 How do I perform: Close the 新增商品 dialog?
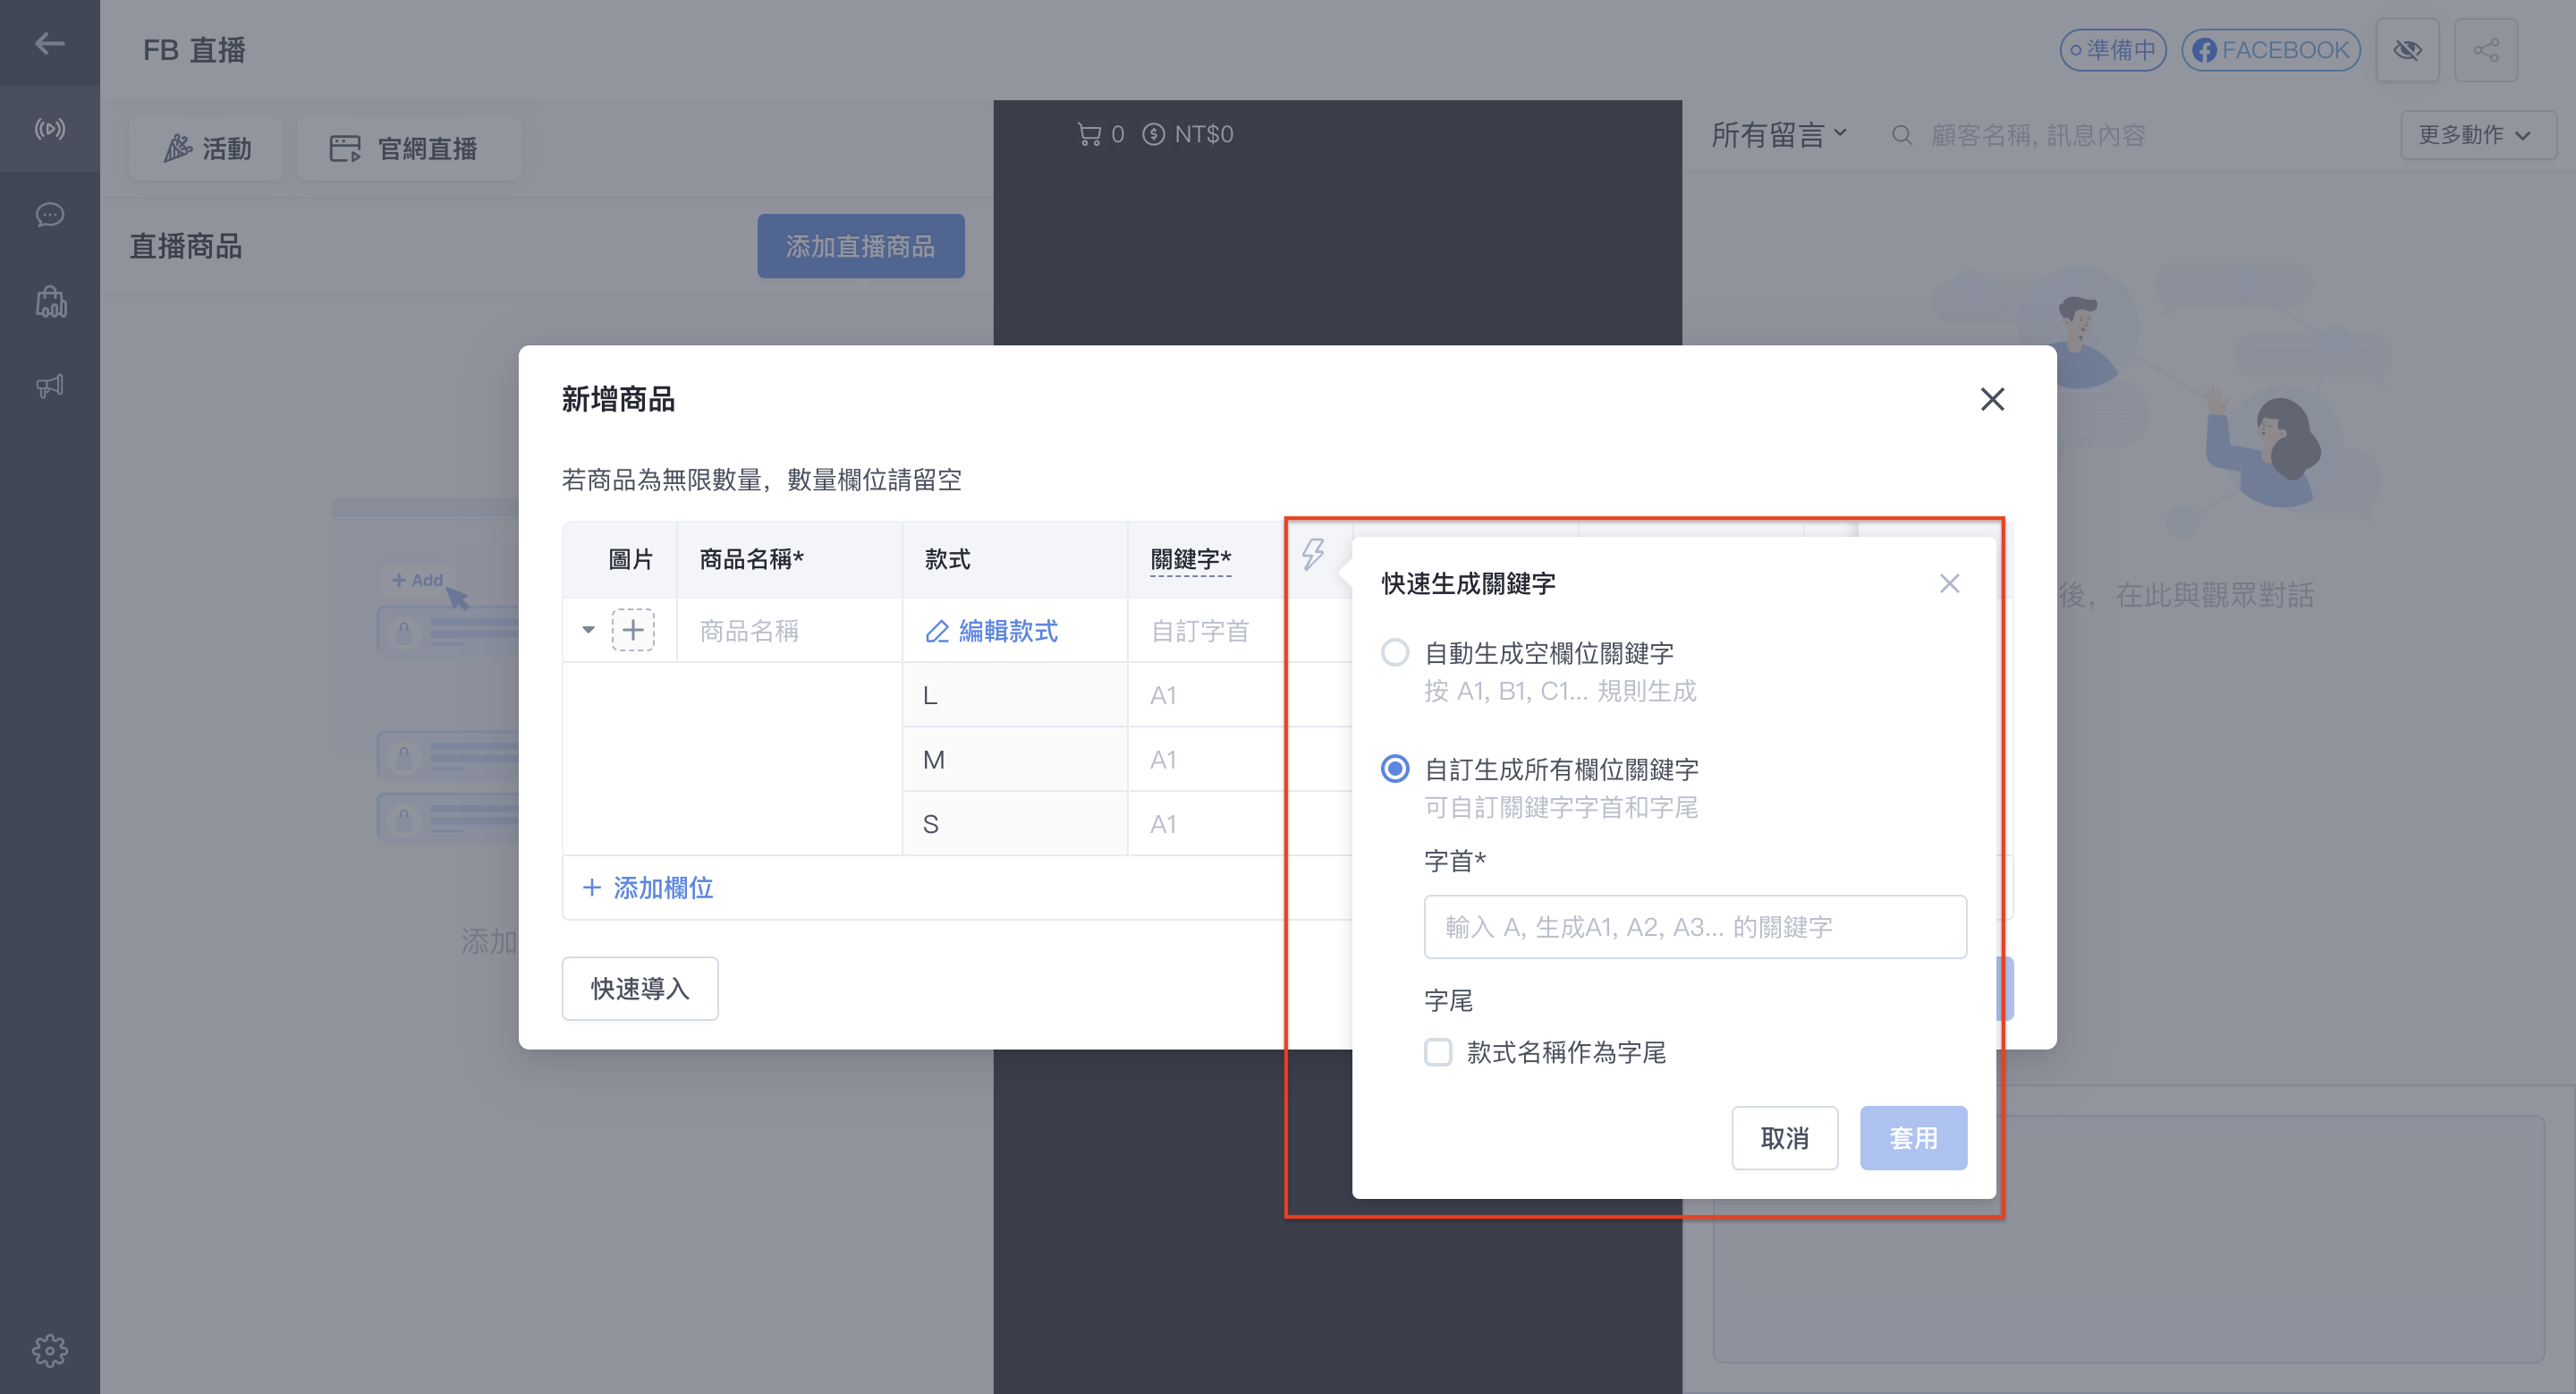point(1992,399)
